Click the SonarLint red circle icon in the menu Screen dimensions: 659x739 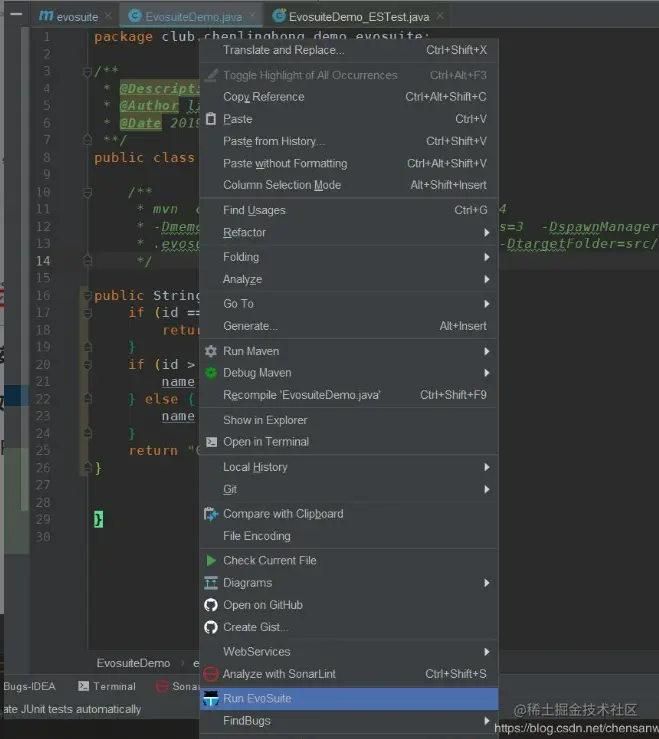point(211,674)
